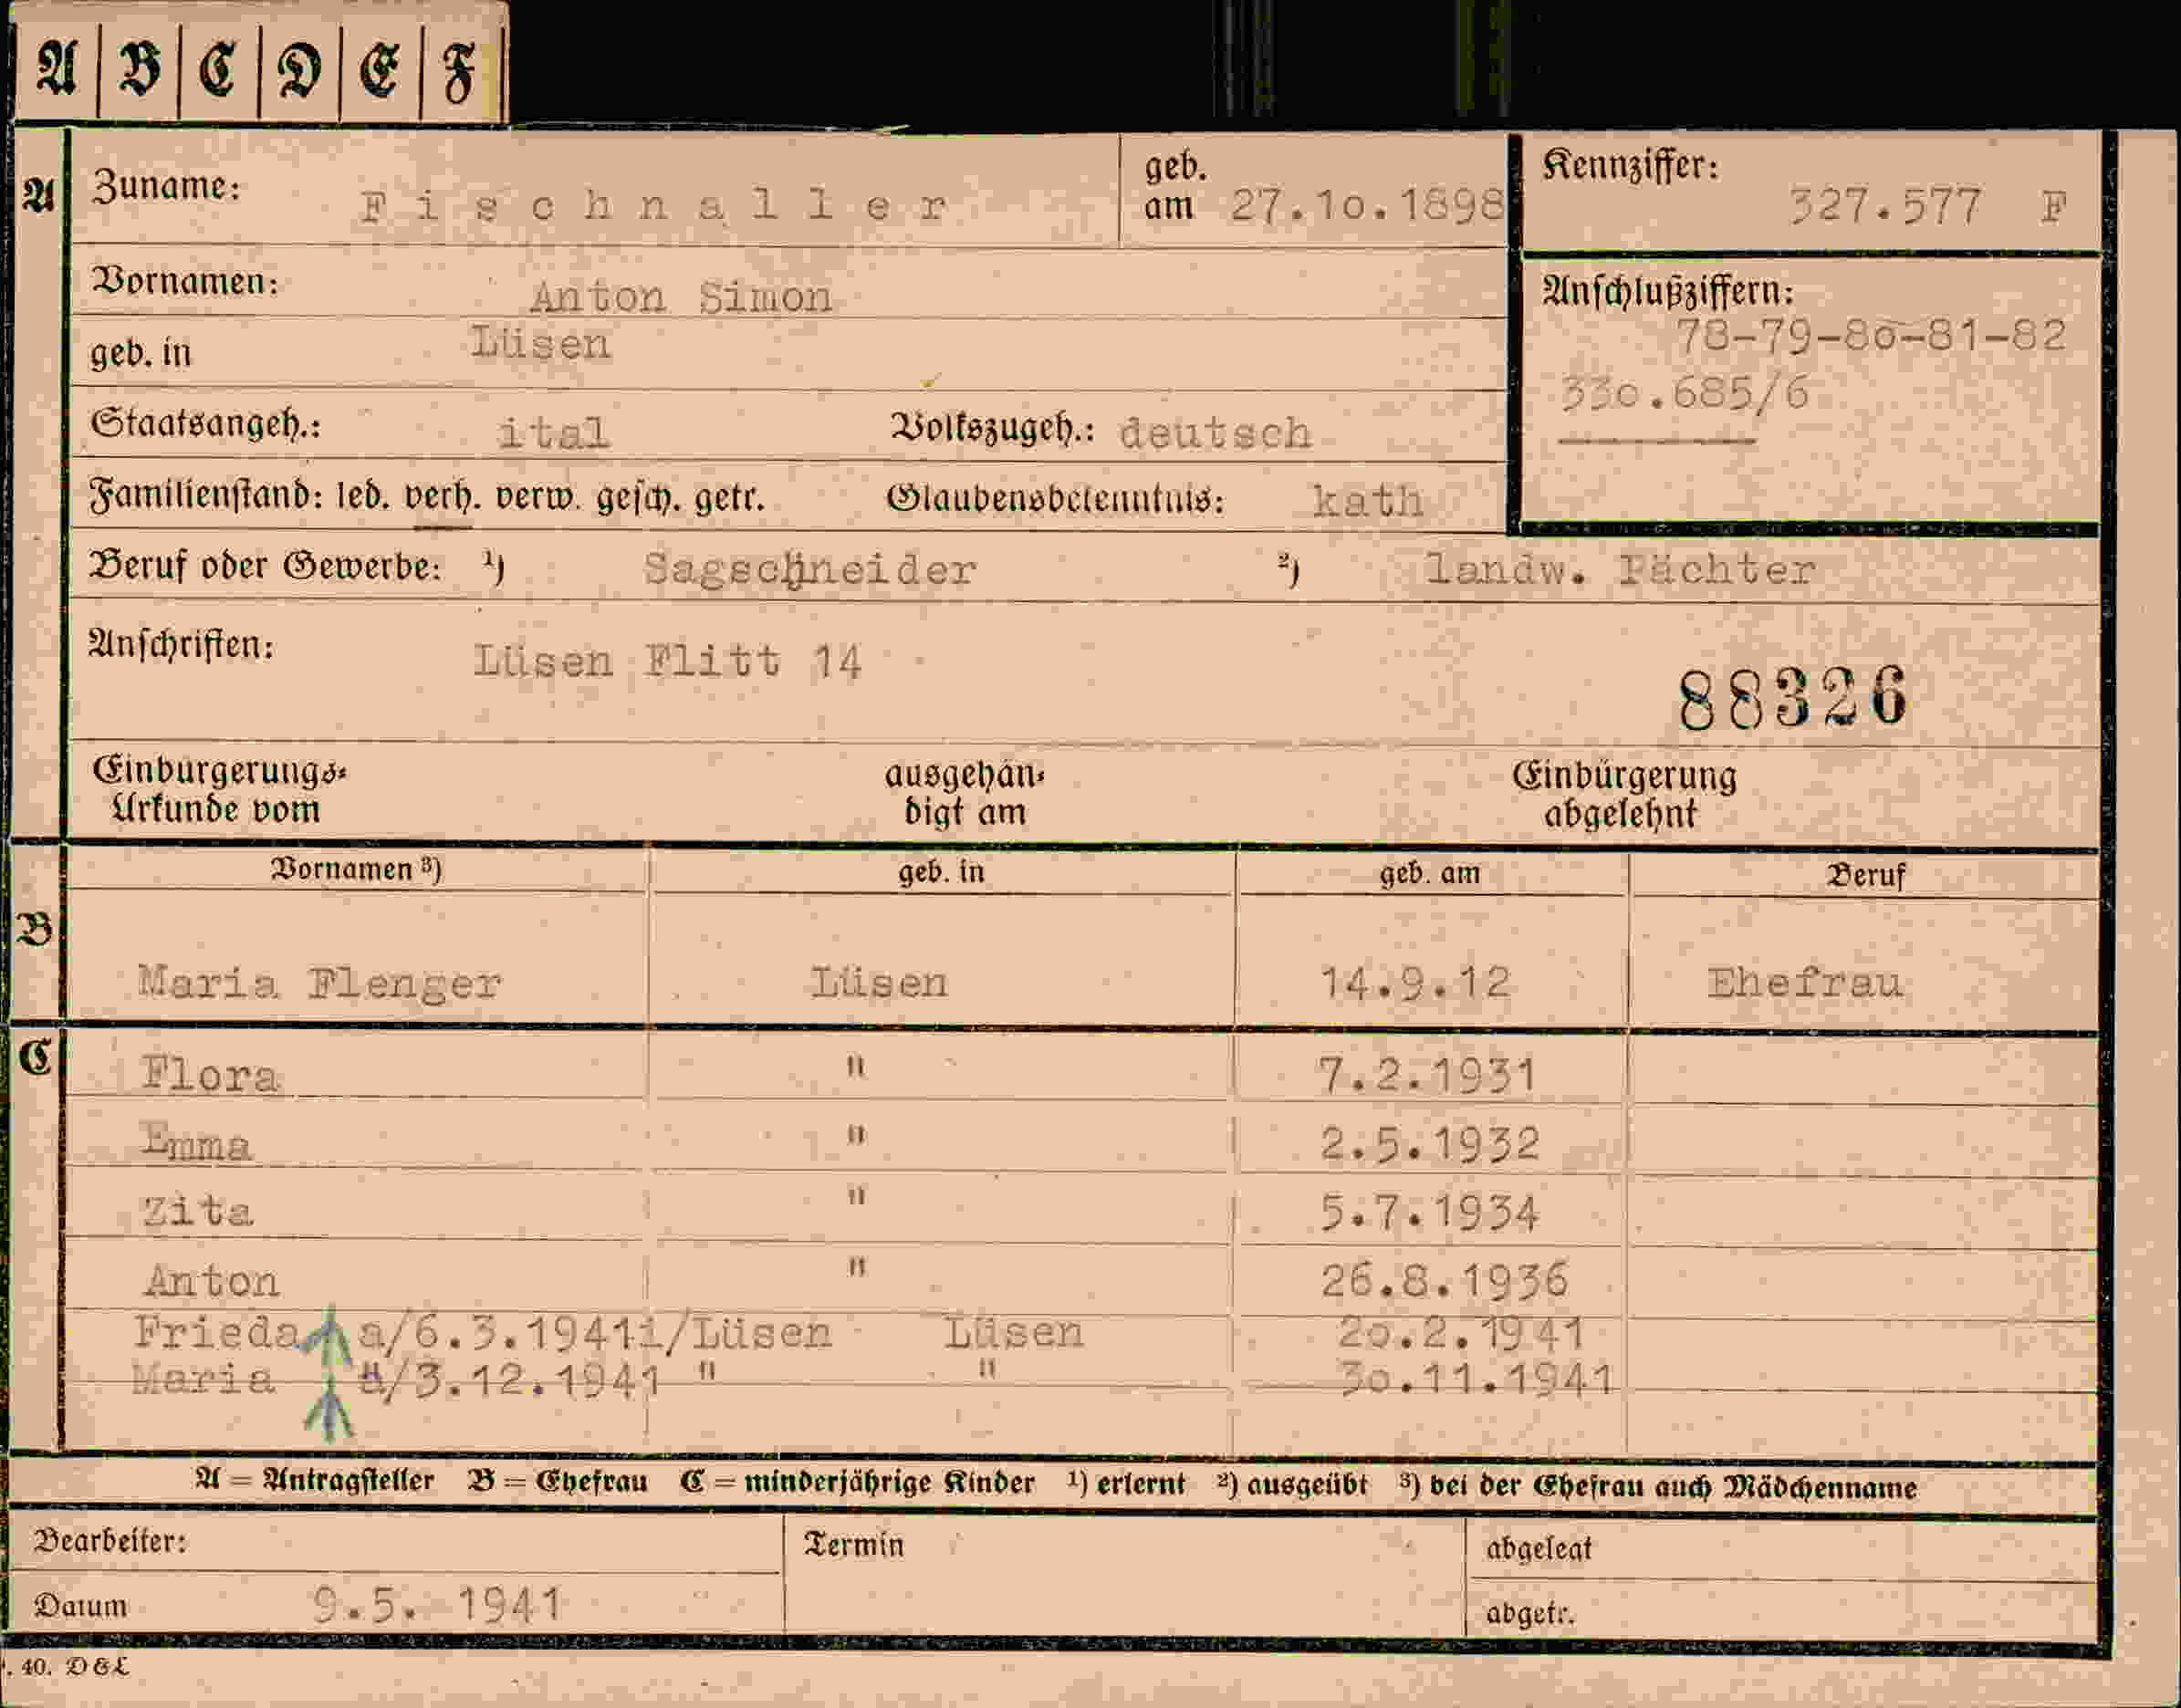This screenshot has height=1708, width=2181.
Task: Click wife's birth date 14.9.12
Action: click(x=1414, y=983)
